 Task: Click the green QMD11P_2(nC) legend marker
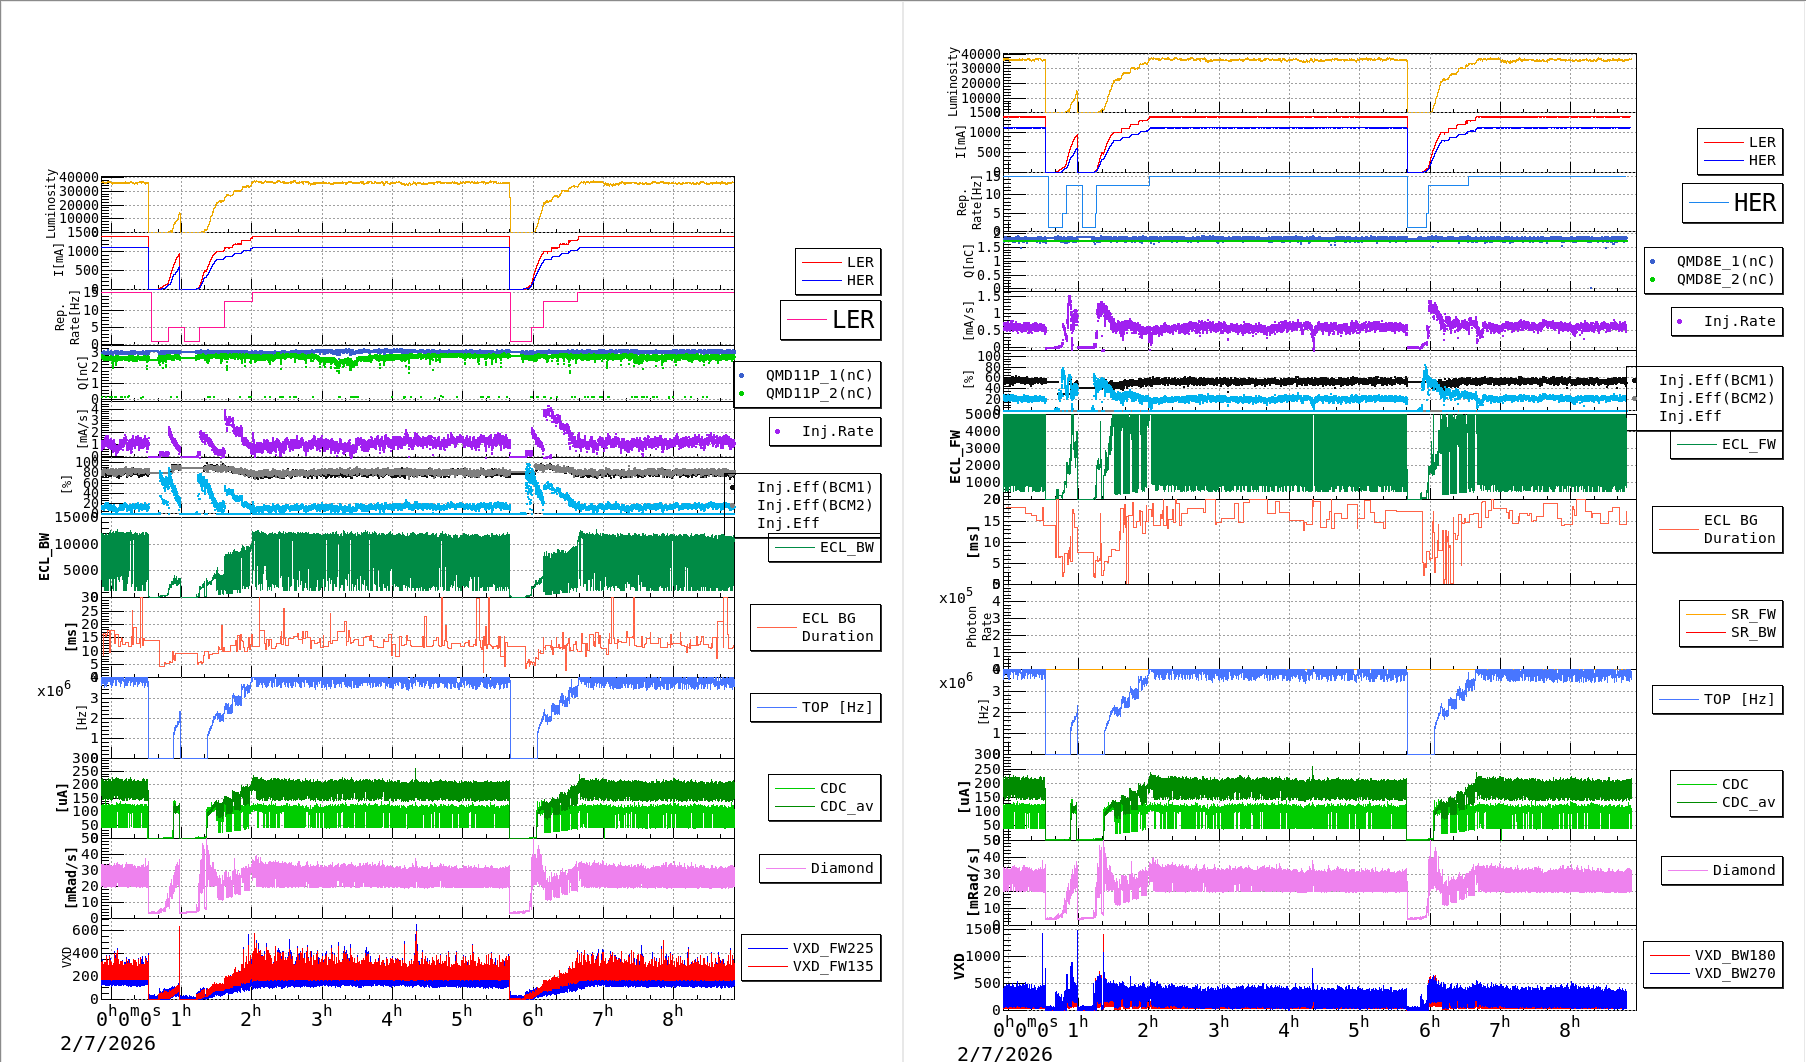741,394
